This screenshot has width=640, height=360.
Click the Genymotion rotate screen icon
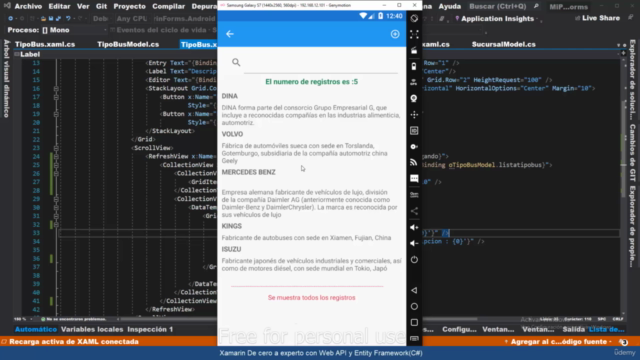pos(414,18)
